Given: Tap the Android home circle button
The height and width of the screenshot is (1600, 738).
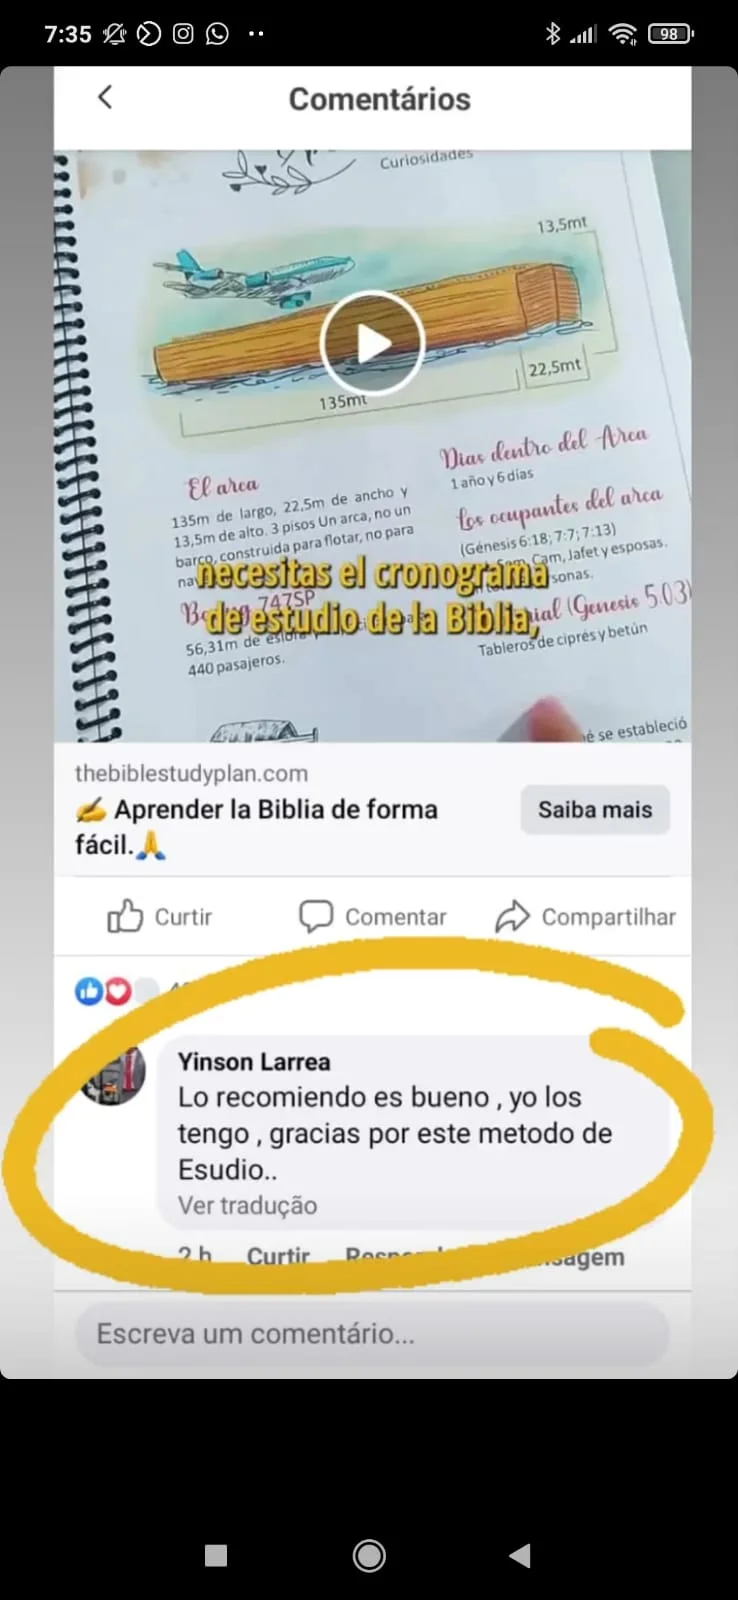Looking at the screenshot, I should pyautogui.click(x=369, y=1555).
